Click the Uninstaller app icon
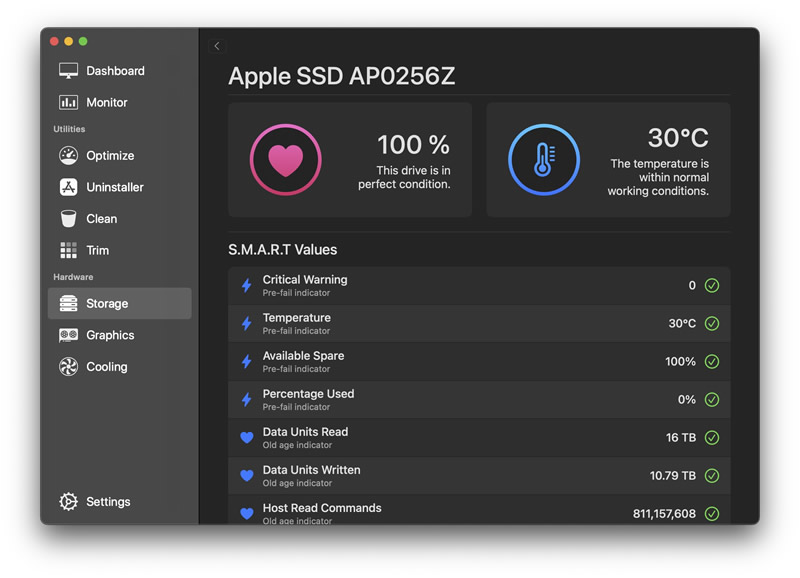Image resolution: width=800 pixels, height=578 pixels. (68, 187)
